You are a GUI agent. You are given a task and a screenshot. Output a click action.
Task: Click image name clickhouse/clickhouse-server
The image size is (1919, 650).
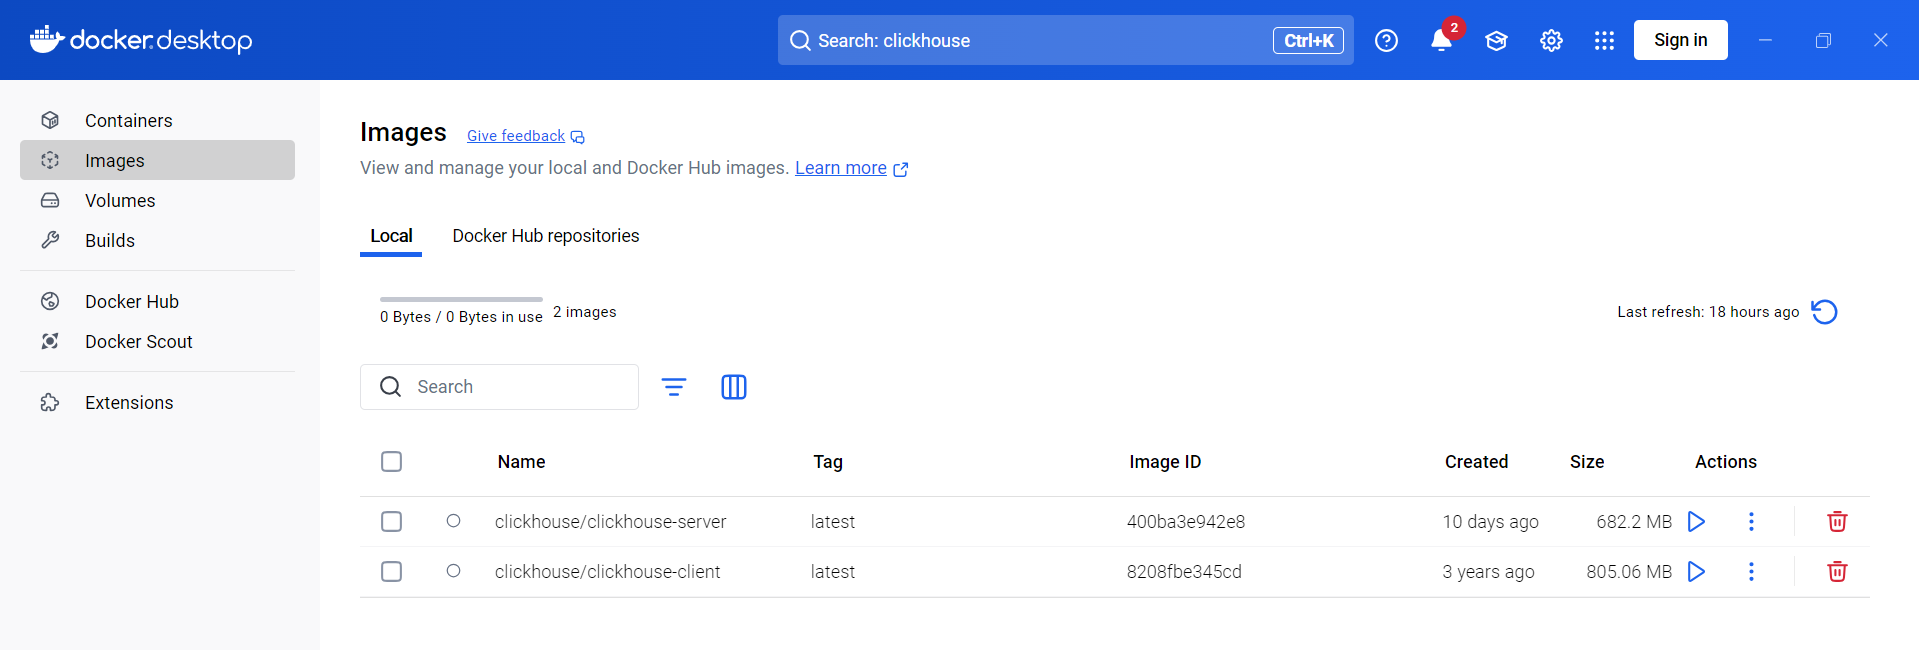coord(610,522)
